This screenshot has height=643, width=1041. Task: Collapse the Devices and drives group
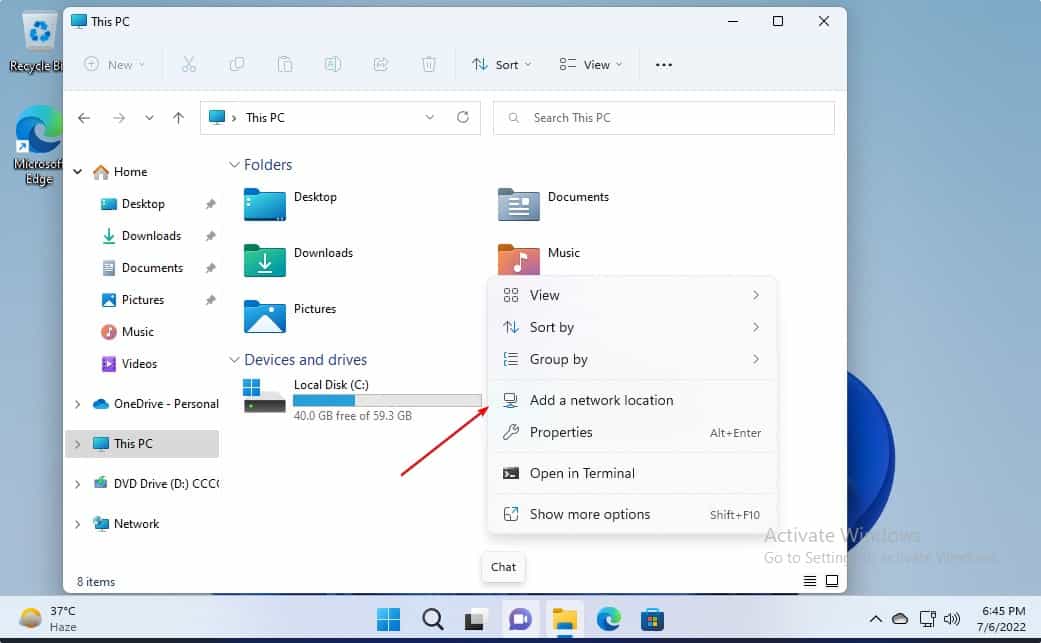[x=235, y=360]
